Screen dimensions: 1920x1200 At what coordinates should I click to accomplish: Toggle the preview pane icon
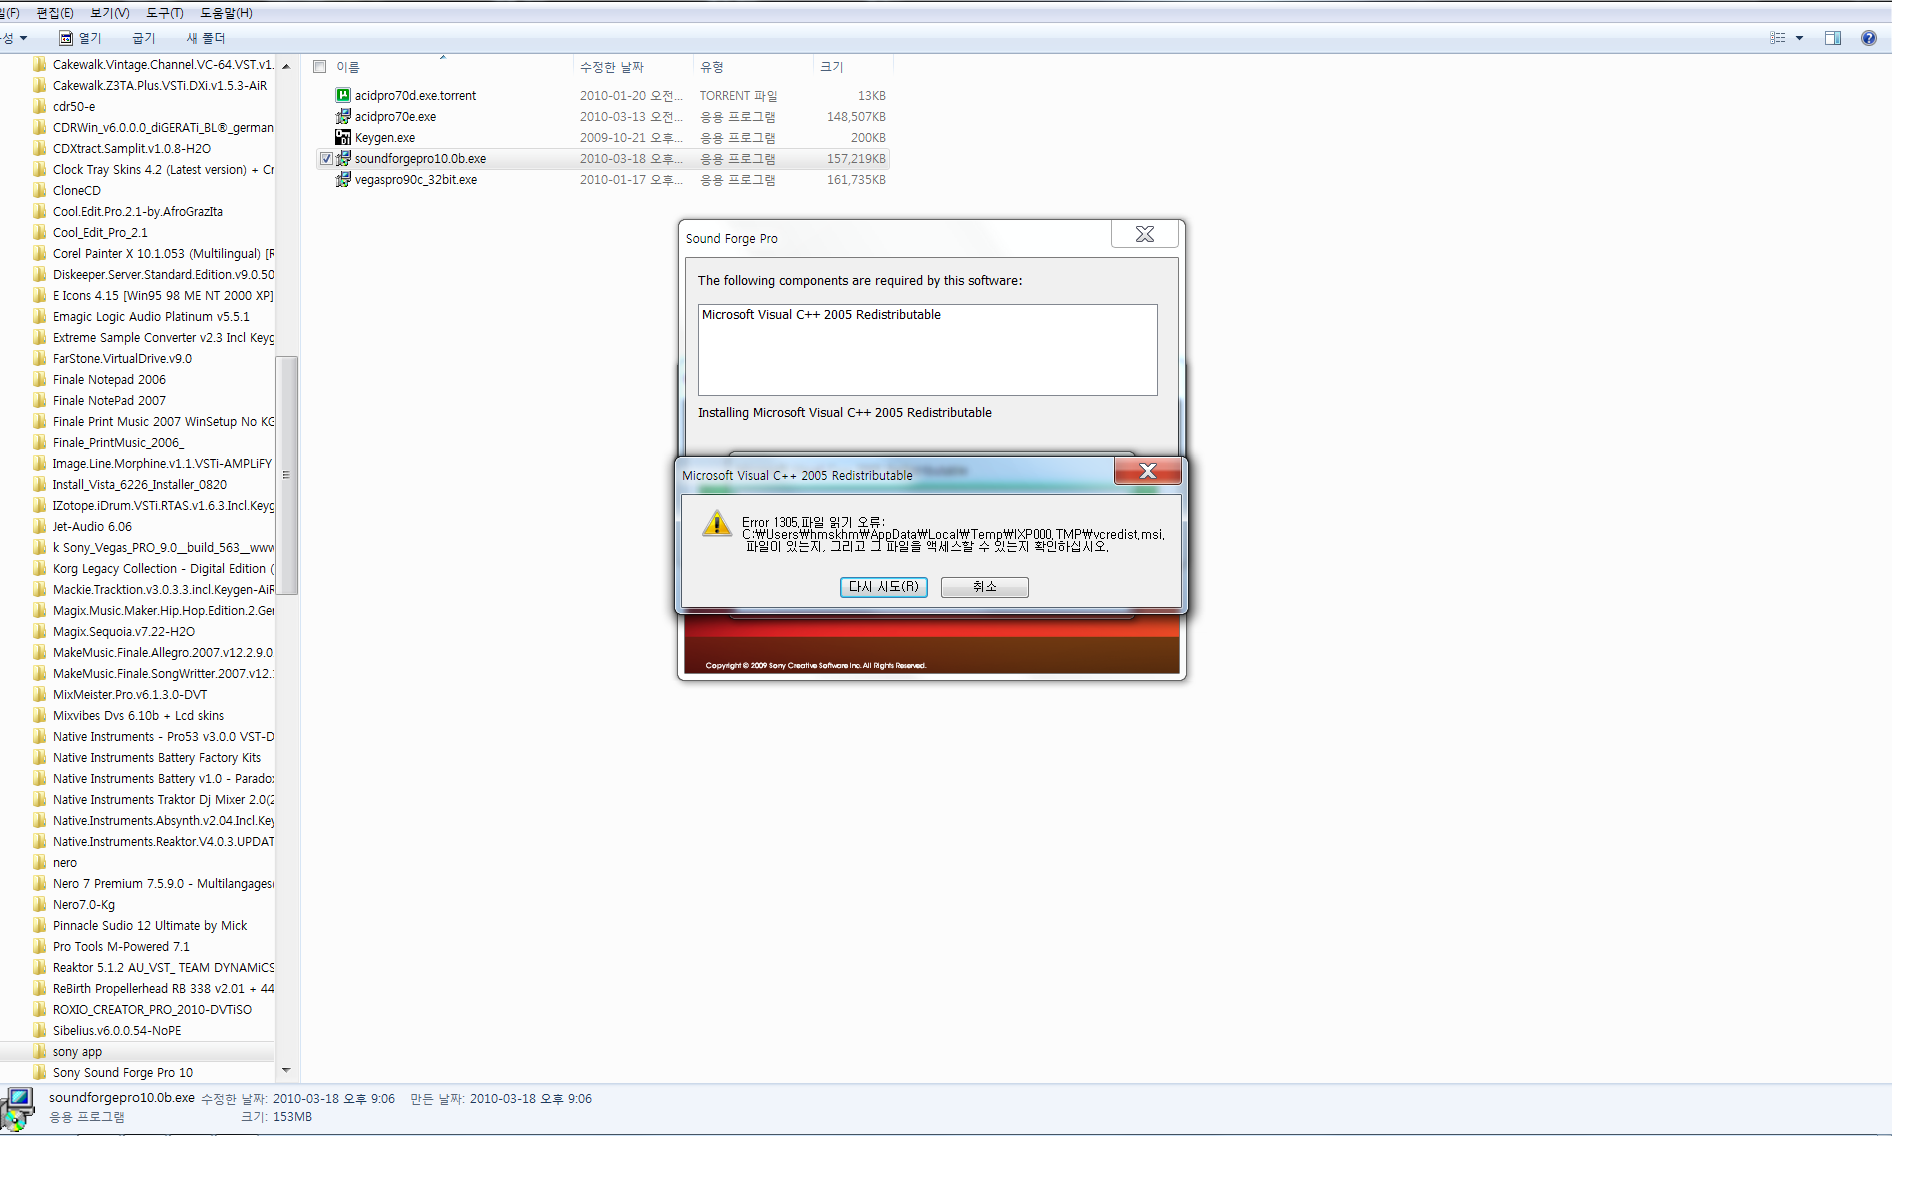point(1833,38)
